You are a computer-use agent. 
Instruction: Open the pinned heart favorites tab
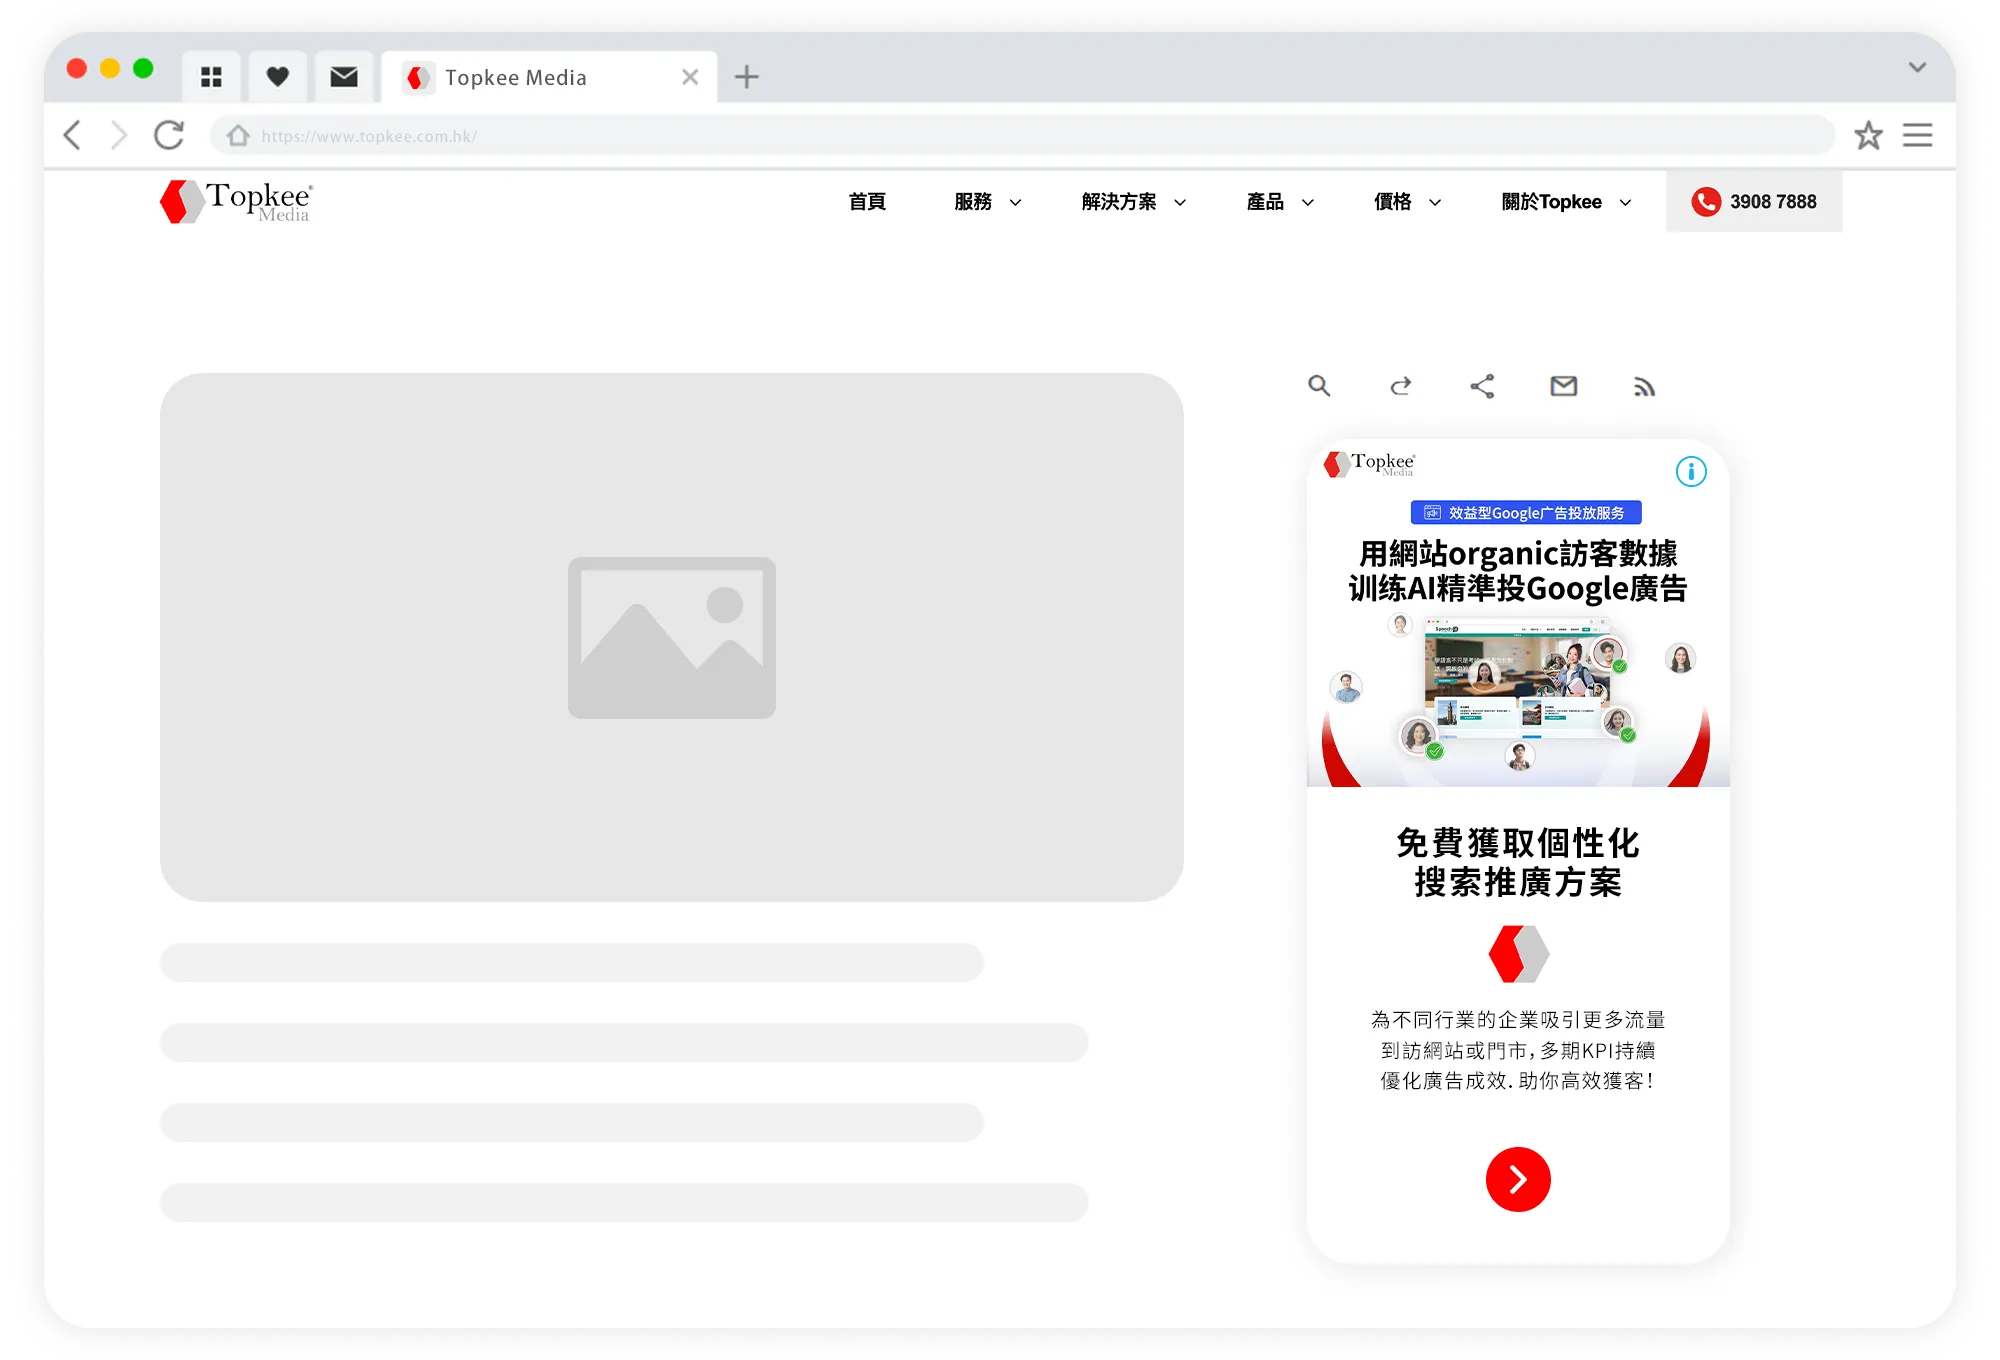[277, 77]
